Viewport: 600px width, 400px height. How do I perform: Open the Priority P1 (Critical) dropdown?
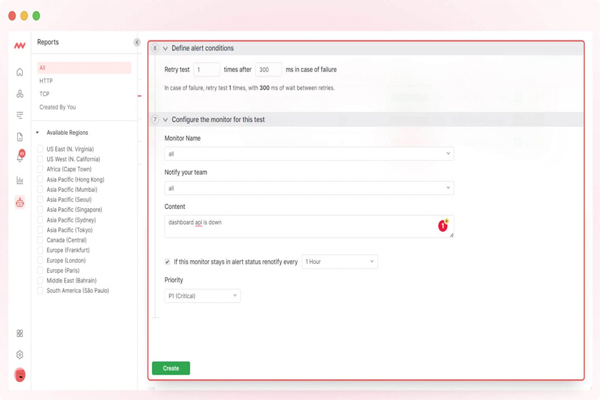pyautogui.click(x=203, y=296)
